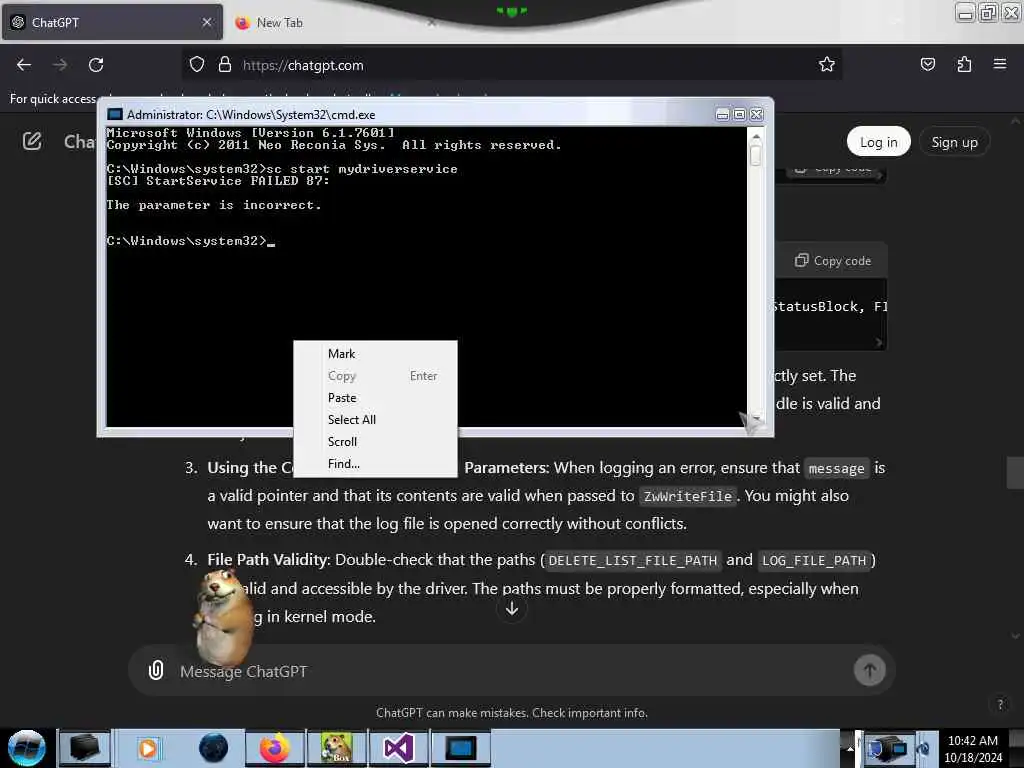Image resolution: width=1024 pixels, height=768 pixels.
Task: Open the Firefox hamburger application menu
Action: 1000,64
